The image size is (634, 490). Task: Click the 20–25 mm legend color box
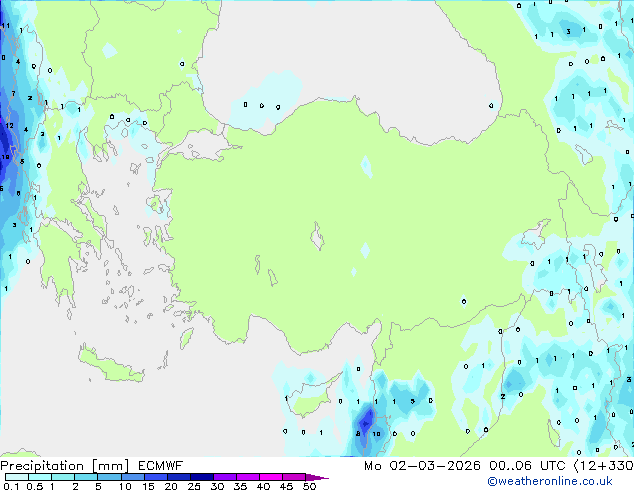[x=178, y=477]
